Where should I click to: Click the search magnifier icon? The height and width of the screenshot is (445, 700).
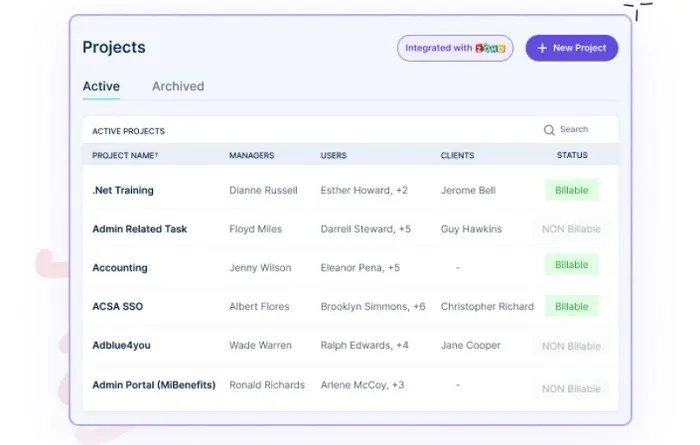pyautogui.click(x=549, y=130)
